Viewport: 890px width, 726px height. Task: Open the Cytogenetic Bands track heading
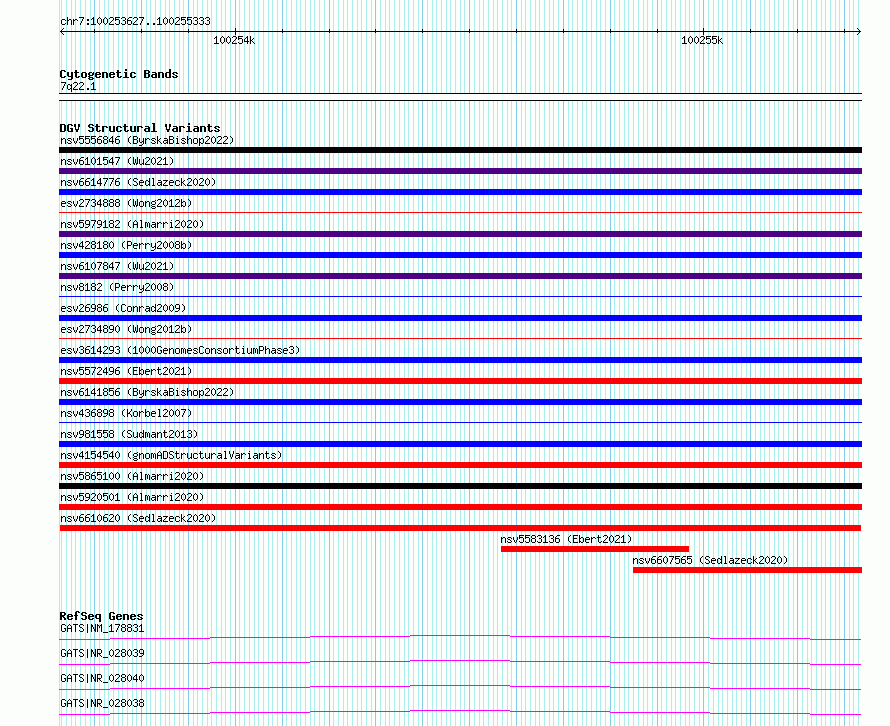(119, 74)
